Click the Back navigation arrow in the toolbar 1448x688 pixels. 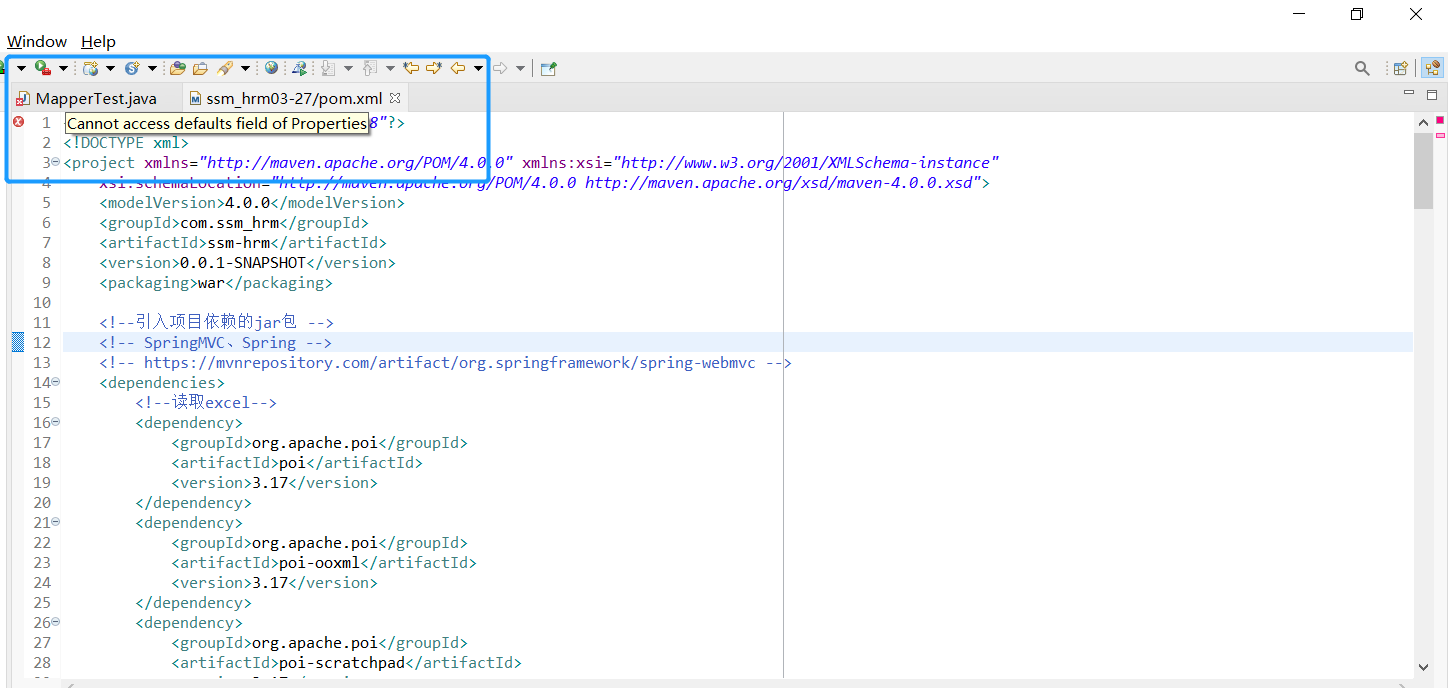coord(459,67)
